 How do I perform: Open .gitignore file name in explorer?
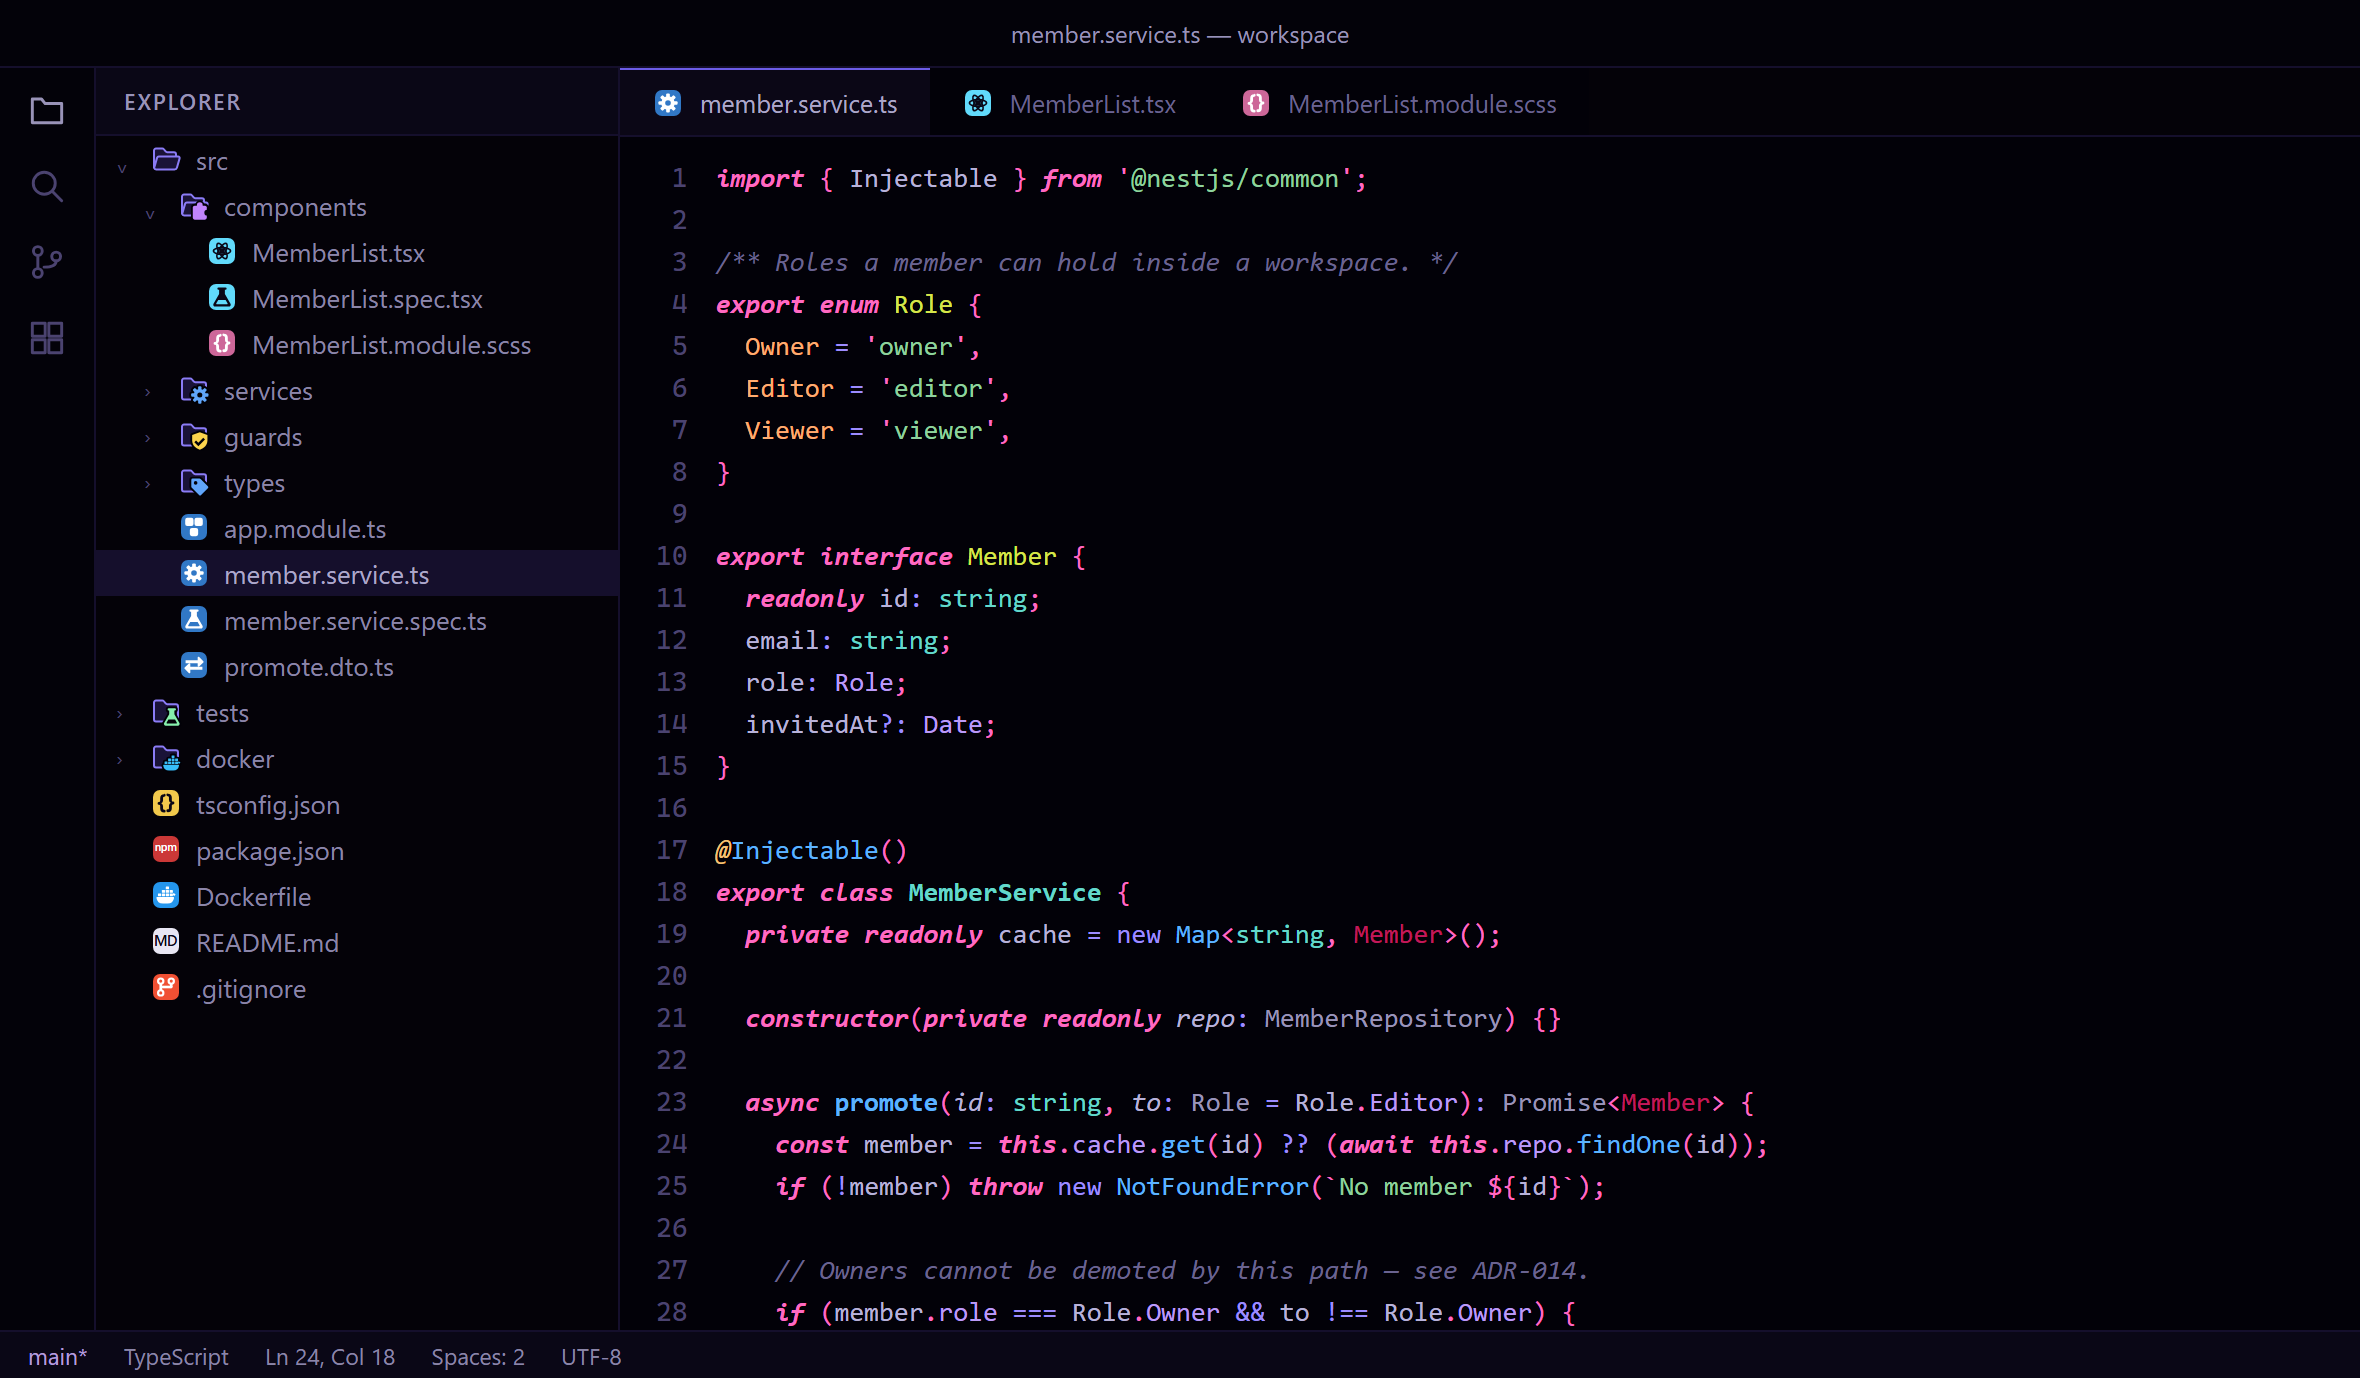pos(251,989)
